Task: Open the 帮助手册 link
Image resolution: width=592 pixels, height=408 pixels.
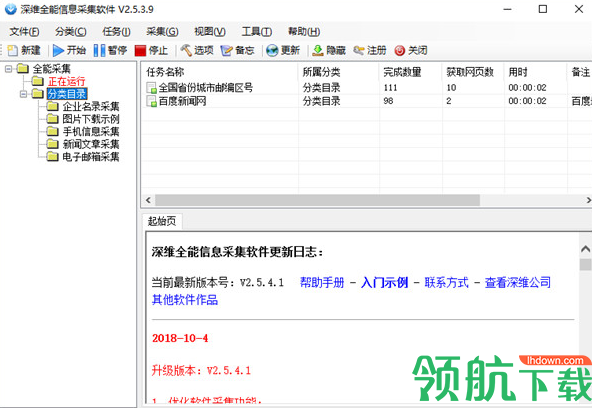Action: coord(322,282)
